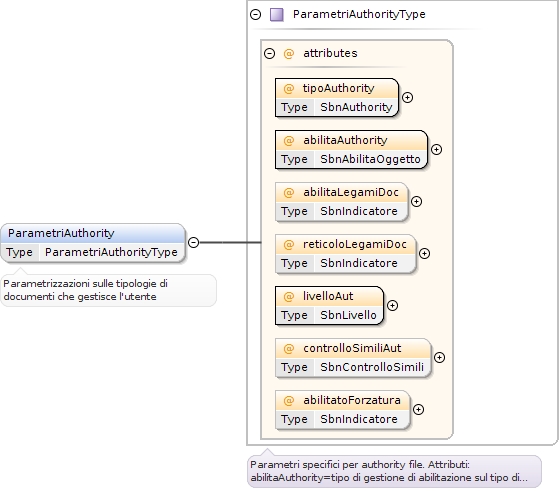Screen dimensions: 560x491
Task: Collapse the ParametriAuthority element node
Action: (x=193, y=242)
